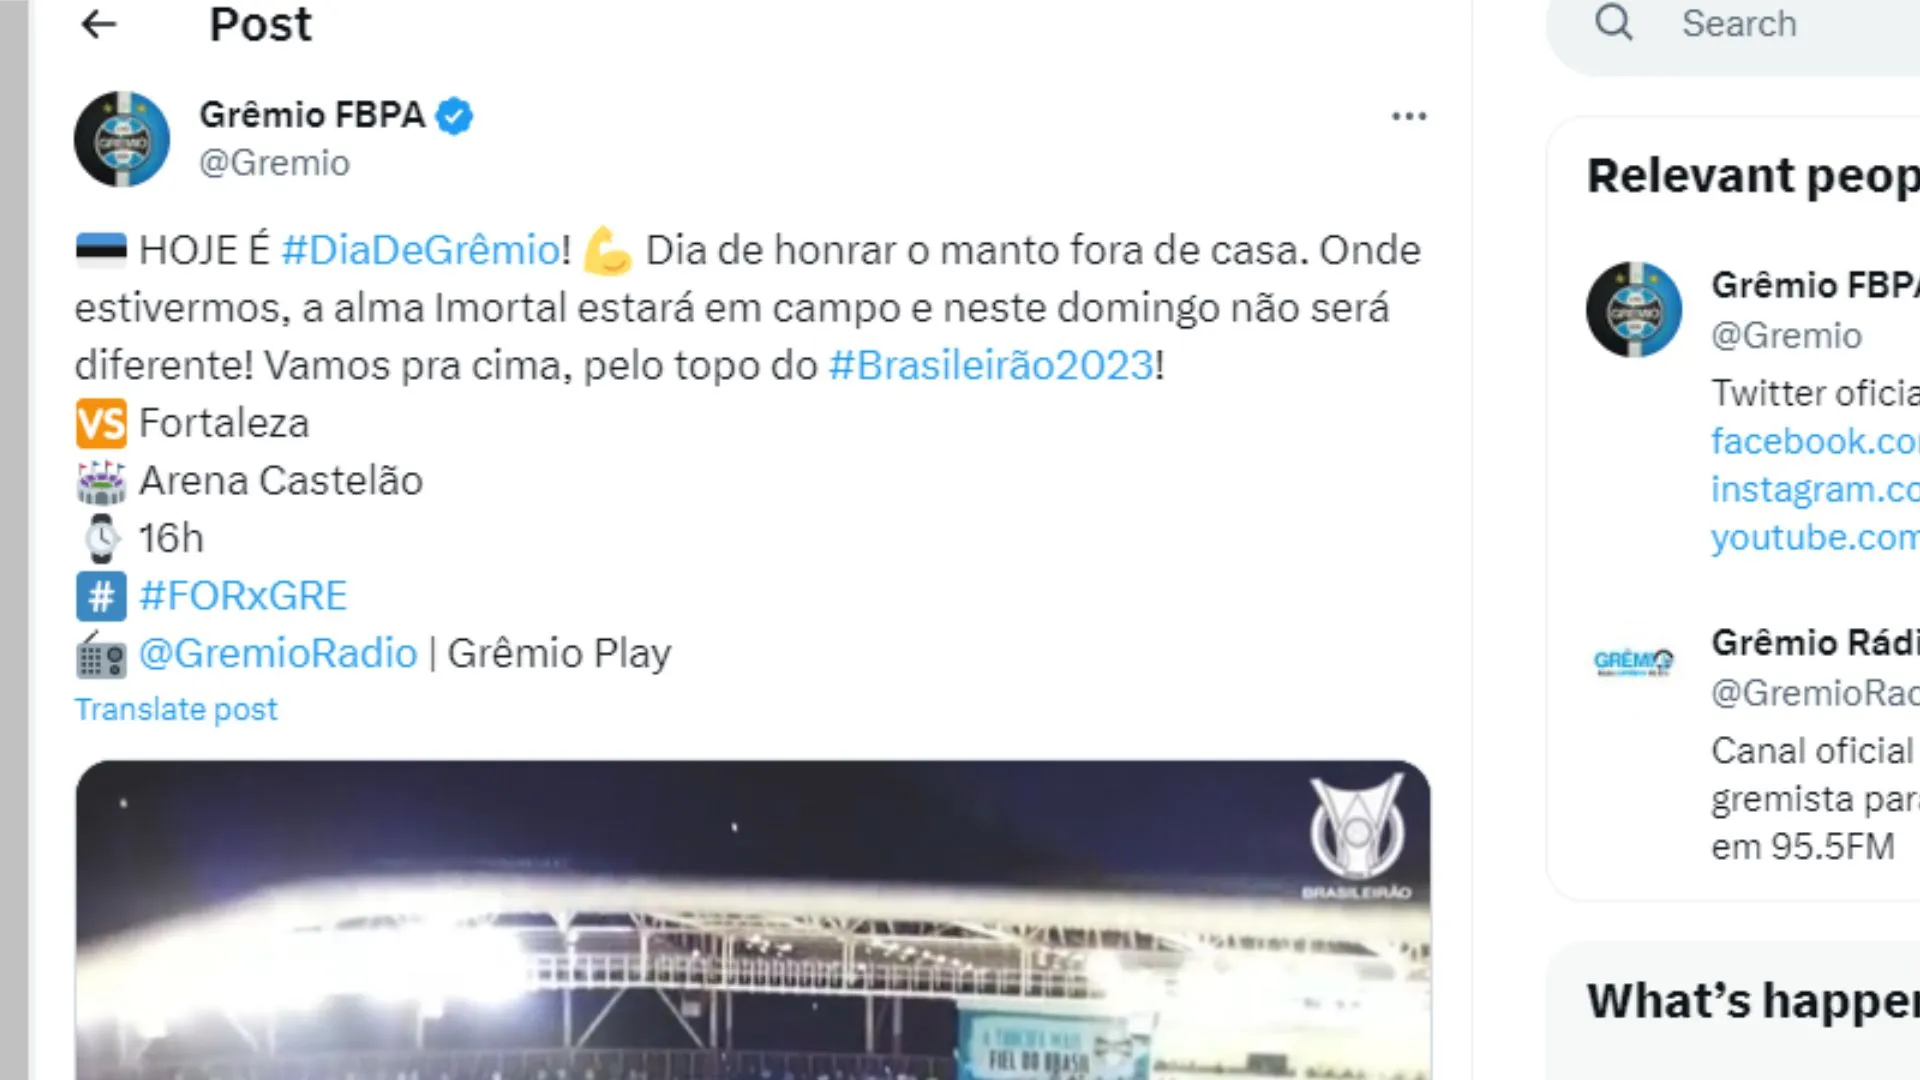The height and width of the screenshot is (1080, 1920).
Task: Click Translate post
Action: coord(176,710)
